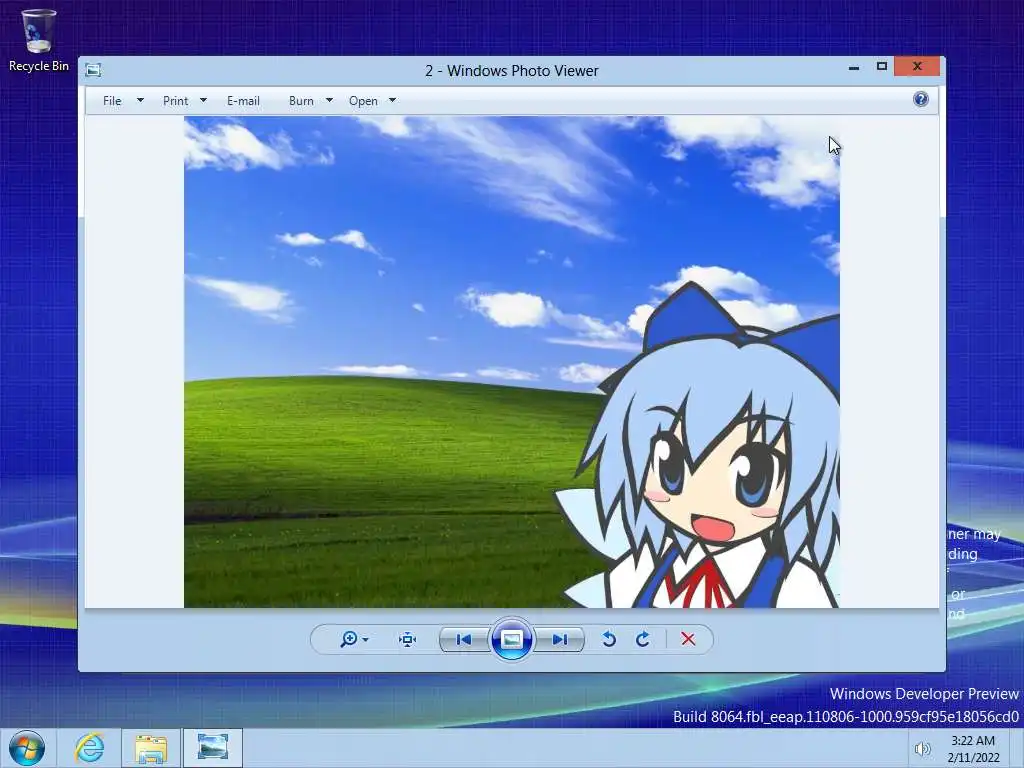This screenshot has height=768, width=1024.
Task: Click the E-mail menu item
Action: [x=243, y=101]
